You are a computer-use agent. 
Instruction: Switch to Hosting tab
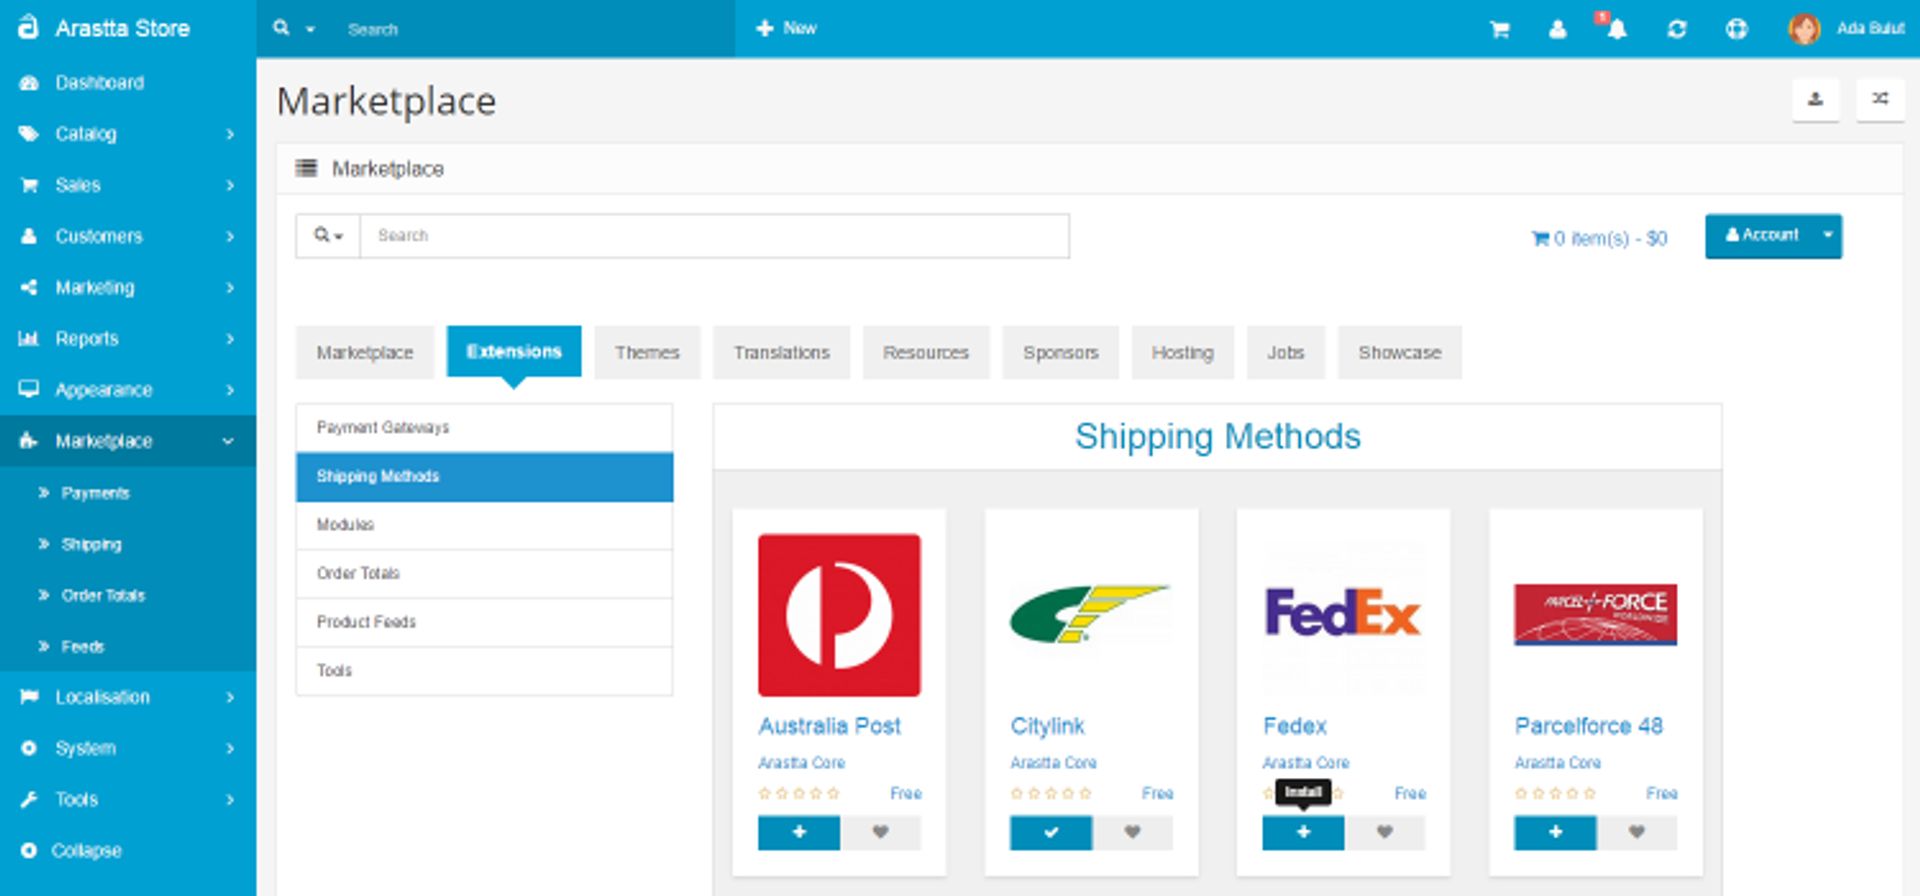point(1182,352)
